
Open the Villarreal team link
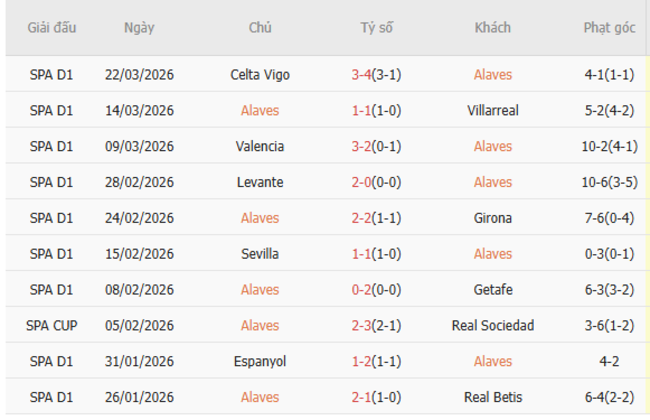click(x=492, y=111)
